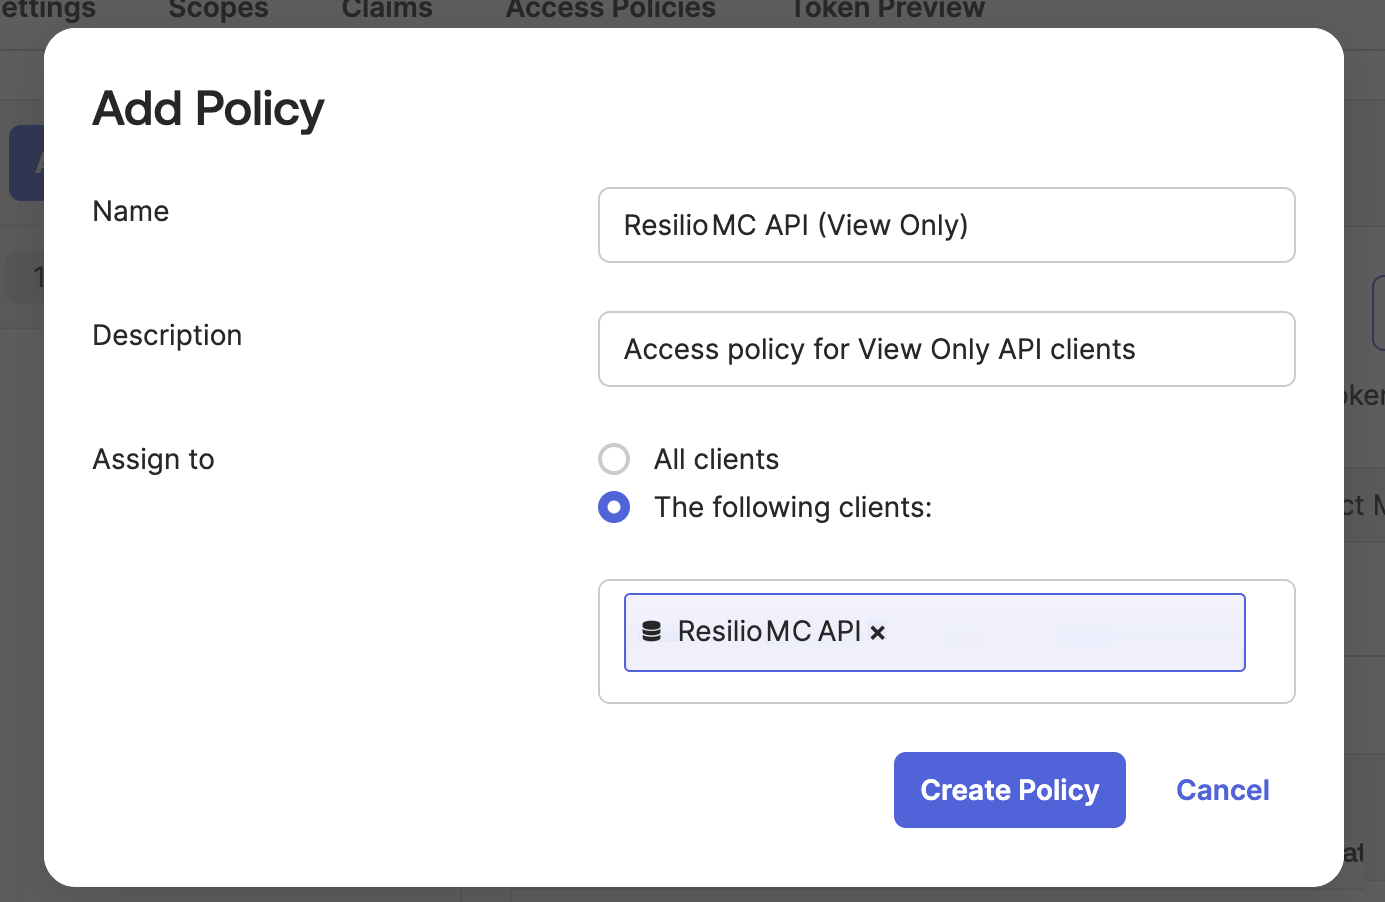The width and height of the screenshot is (1385, 902).
Task: Go to the Access Policies tab
Action: pyautogui.click(x=610, y=10)
